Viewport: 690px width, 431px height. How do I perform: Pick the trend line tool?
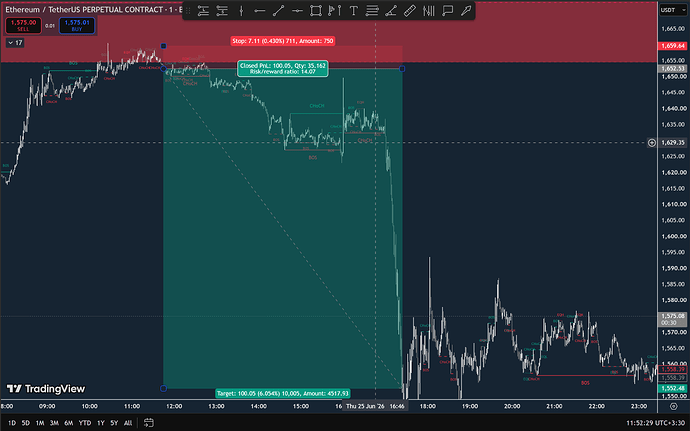pyautogui.click(x=278, y=11)
